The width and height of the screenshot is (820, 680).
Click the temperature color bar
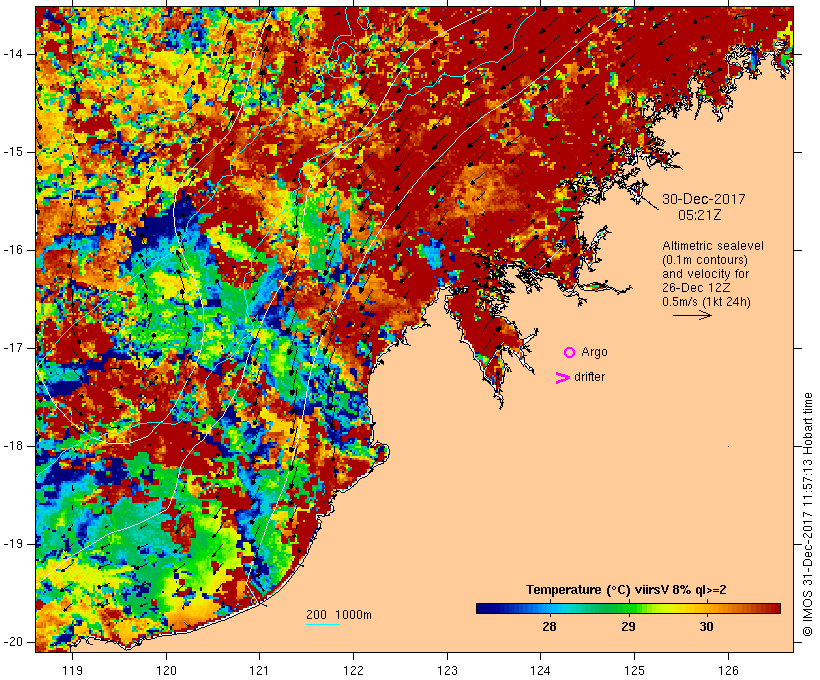pyautogui.click(x=628, y=608)
